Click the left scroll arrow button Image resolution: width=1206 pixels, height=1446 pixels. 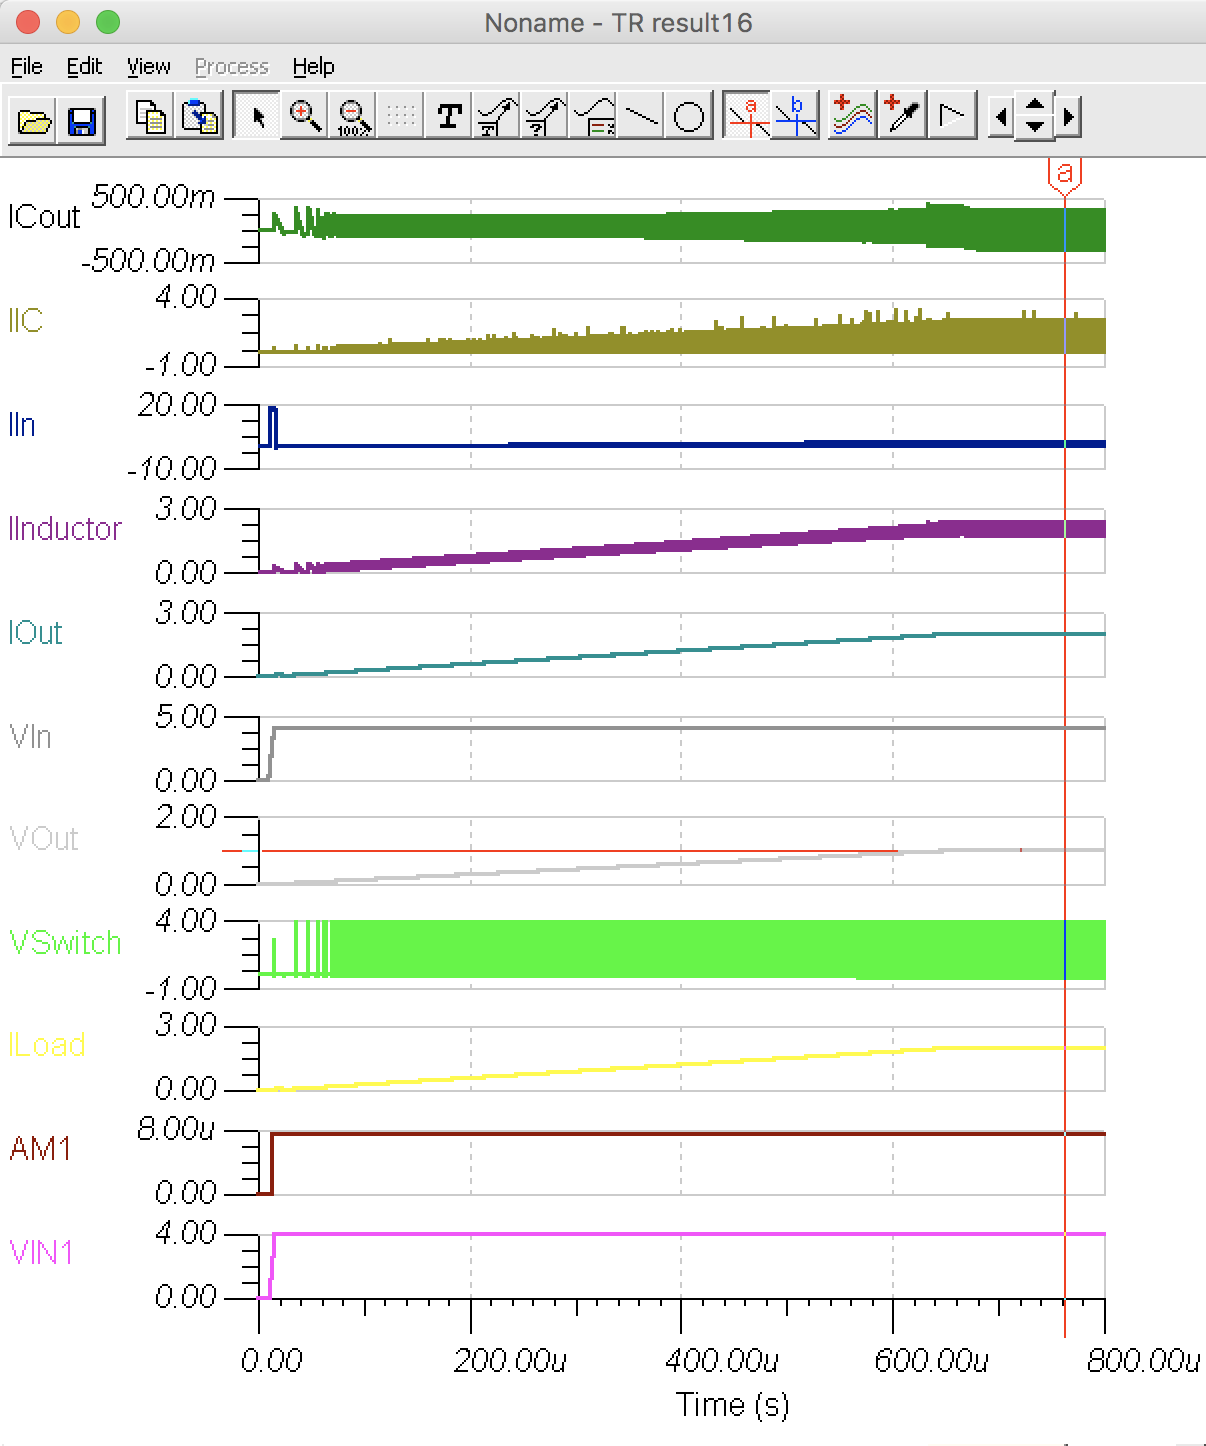tap(1000, 117)
